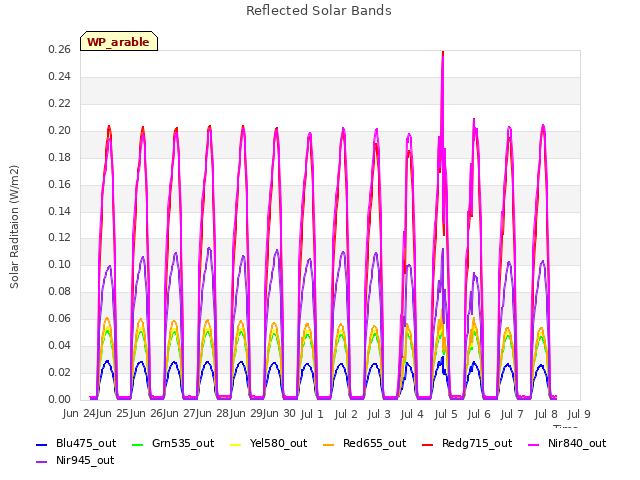Viewport: 640px width, 480px height.
Task: Click the Reflected Solar Bands chart title
Action: [319, 11]
